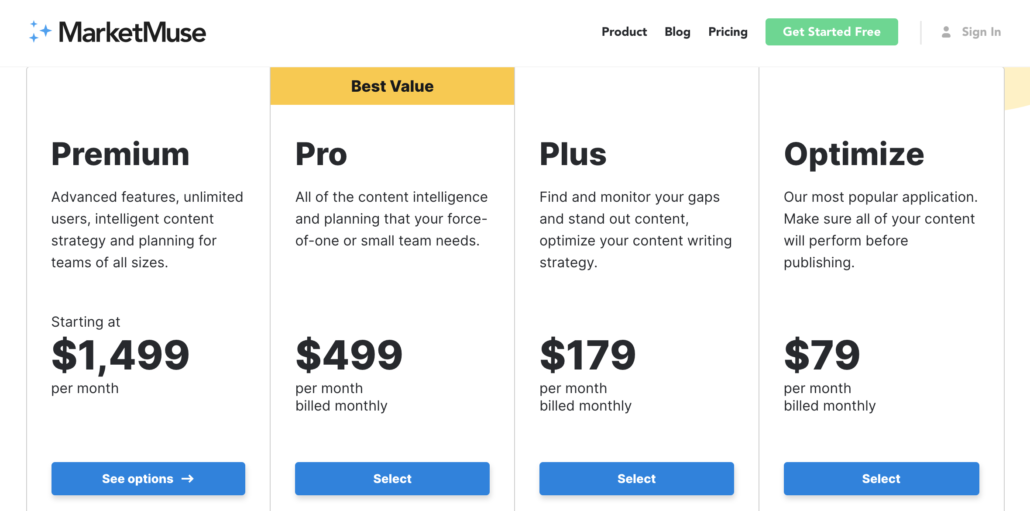Click the $179 Plus price
This screenshot has height=511, width=1030.
coord(588,355)
